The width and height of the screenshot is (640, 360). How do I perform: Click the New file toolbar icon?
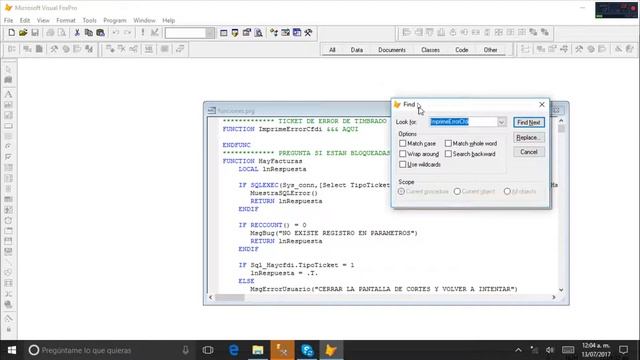click(x=11, y=33)
